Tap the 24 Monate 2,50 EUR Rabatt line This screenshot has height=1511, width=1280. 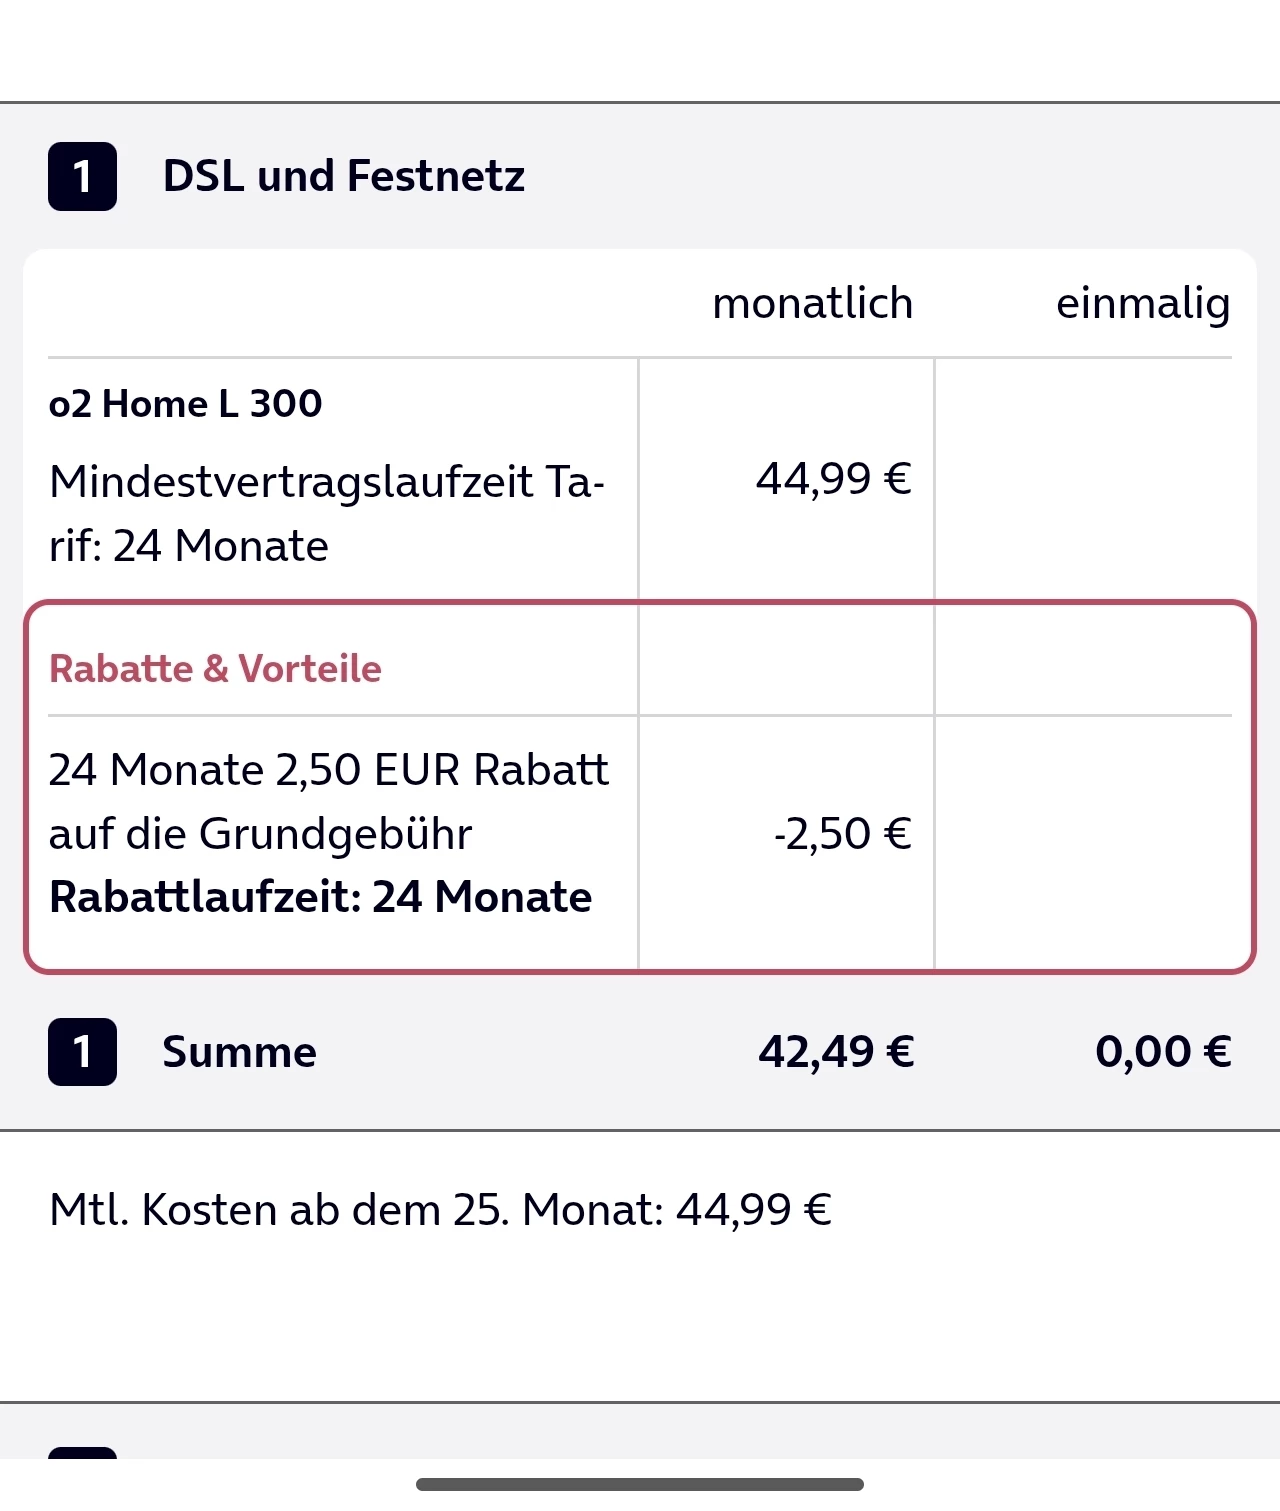click(328, 770)
